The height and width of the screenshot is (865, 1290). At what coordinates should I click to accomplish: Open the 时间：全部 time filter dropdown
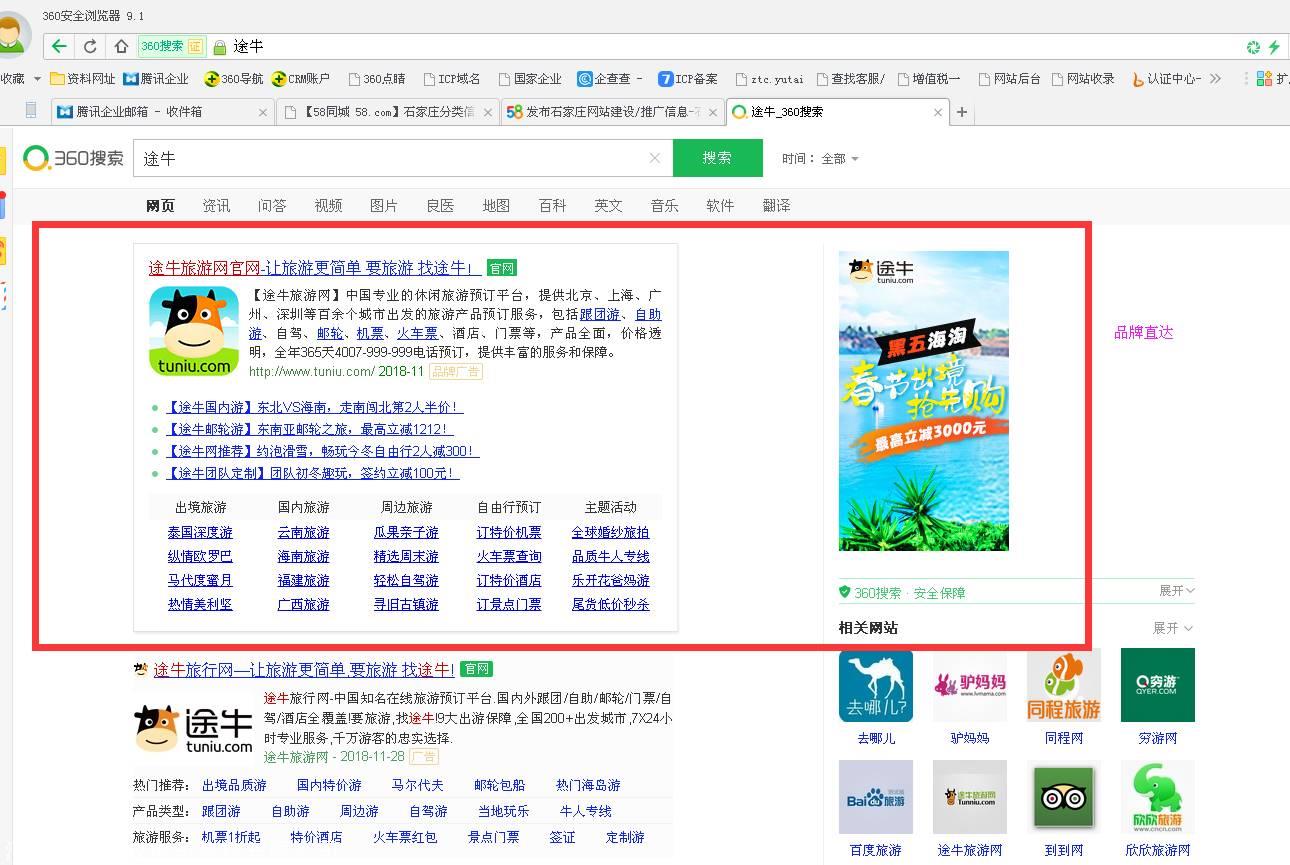click(820, 158)
